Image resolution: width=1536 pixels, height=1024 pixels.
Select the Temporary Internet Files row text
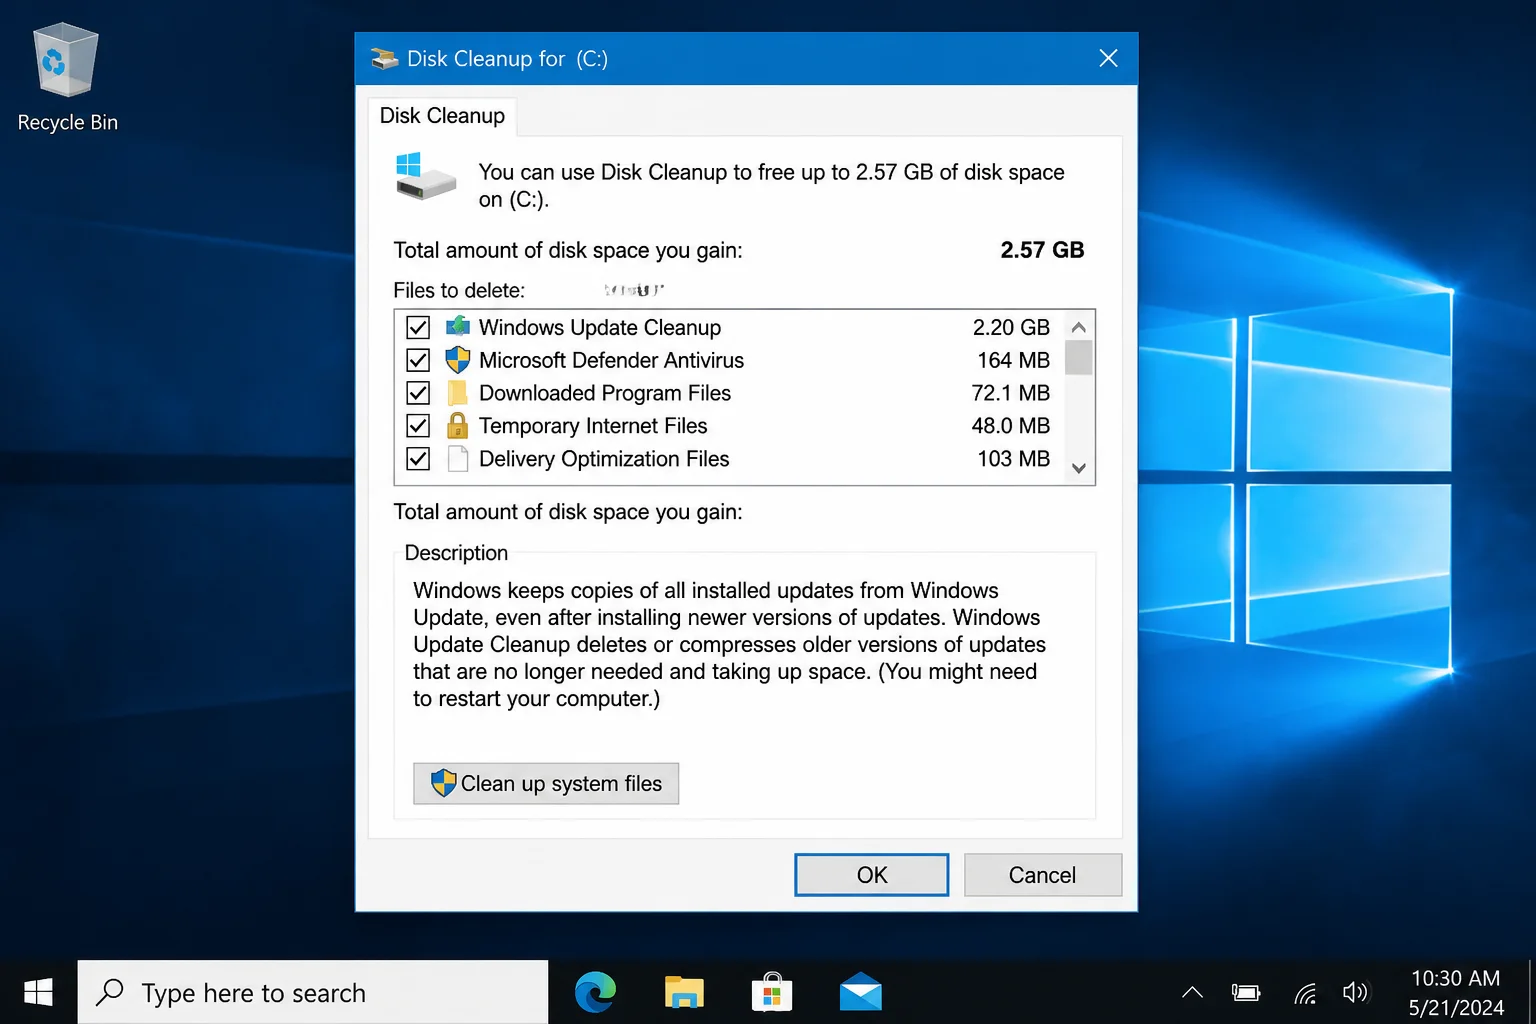click(x=593, y=426)
